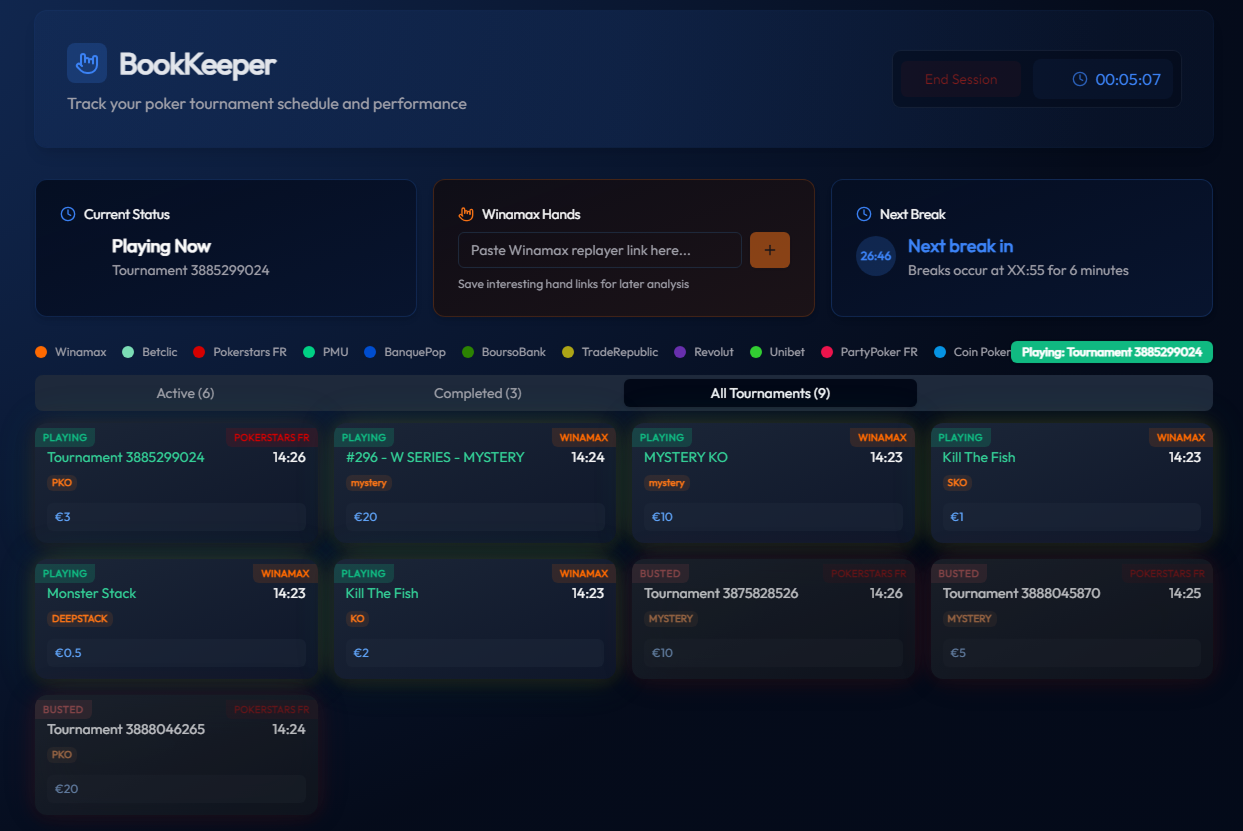1243x831 pixels.
Task: Click the BookKeeper hand logo icon
Action: [87, 63]
